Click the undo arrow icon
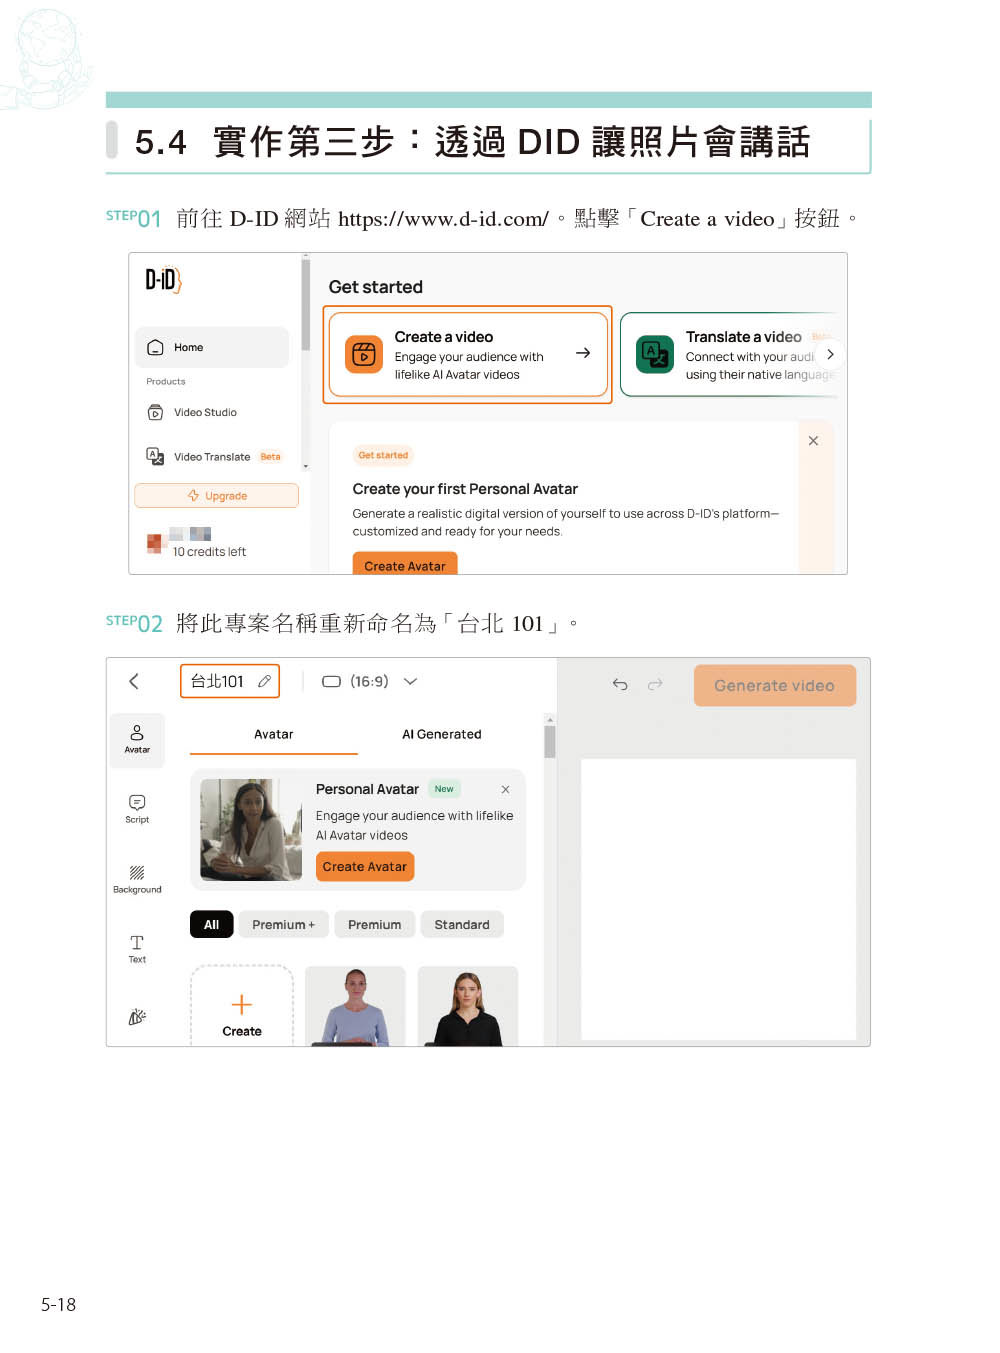The width and height of the screenshot is (1000, 1353). pos(620,684)
